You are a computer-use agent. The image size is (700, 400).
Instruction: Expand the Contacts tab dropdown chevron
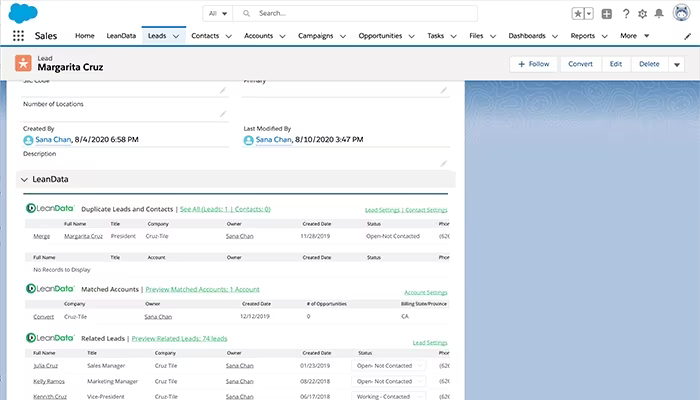coord(229,36)
